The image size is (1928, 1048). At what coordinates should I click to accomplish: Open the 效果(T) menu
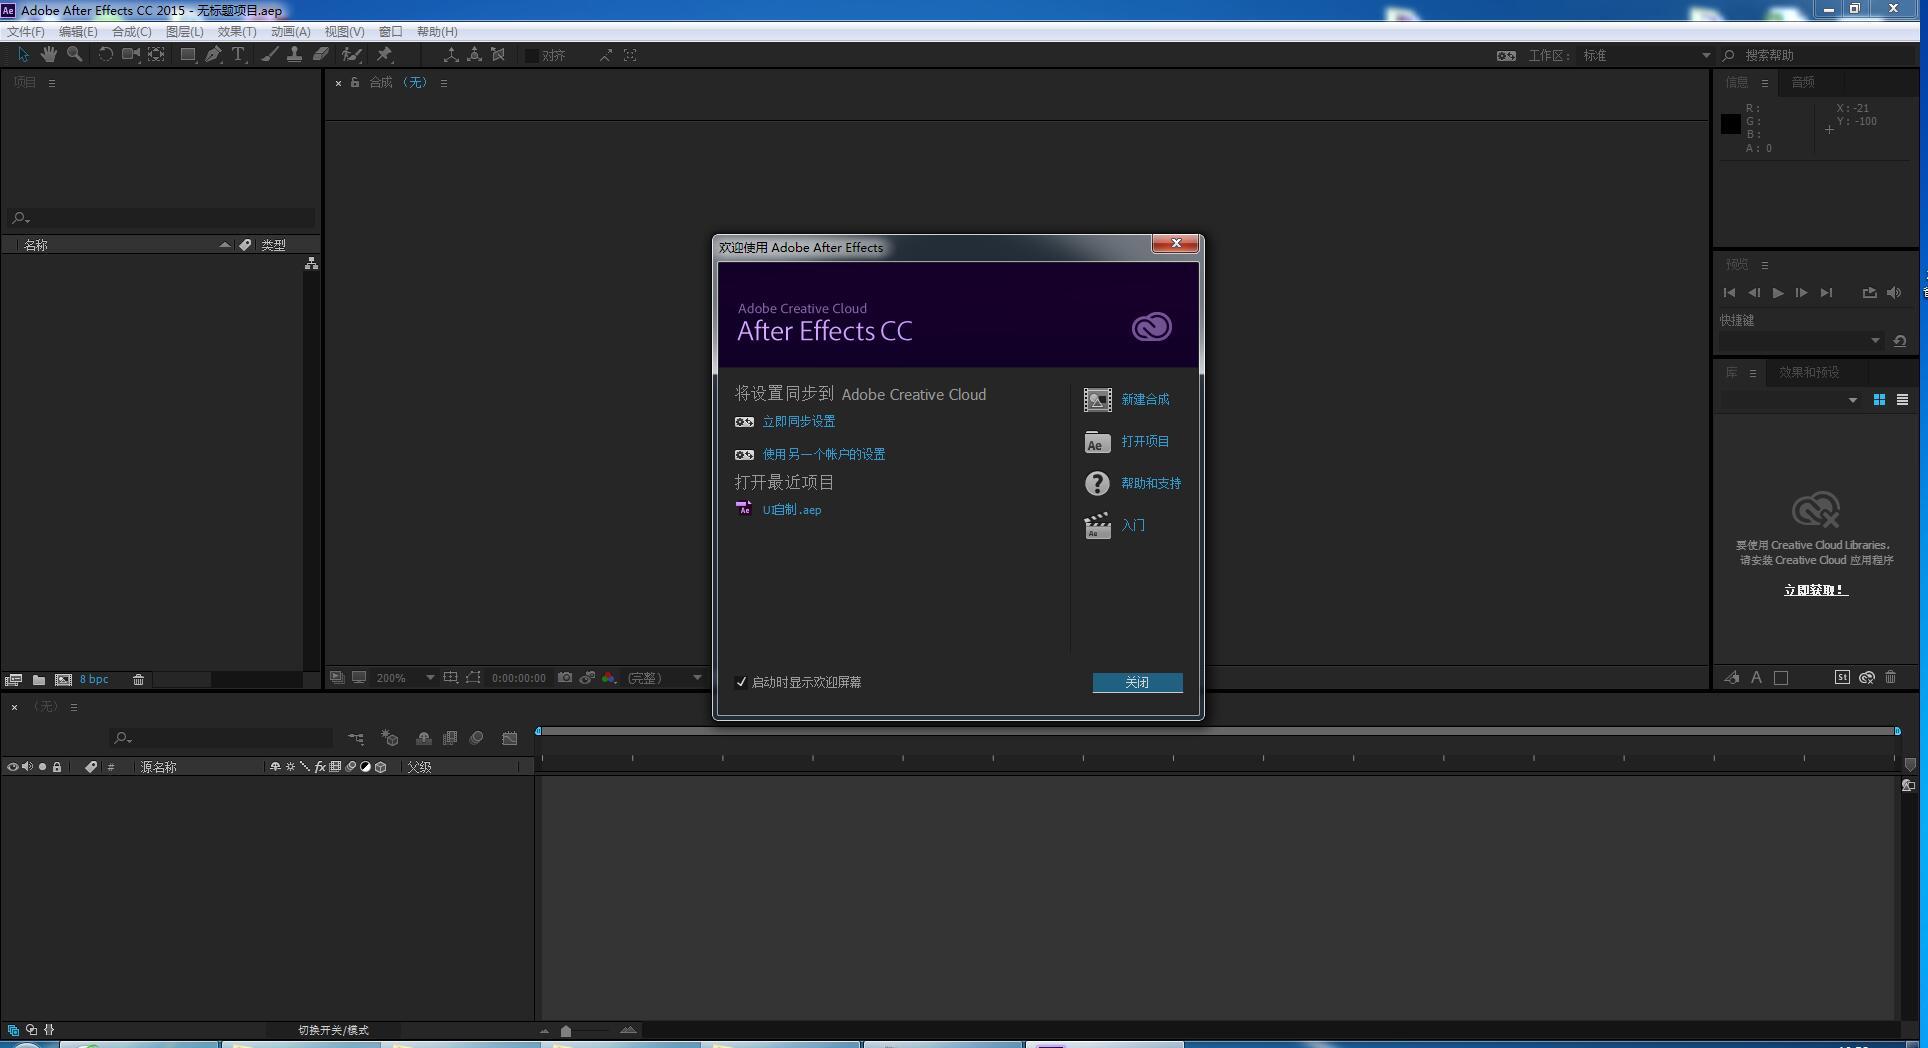pos(237,32)
